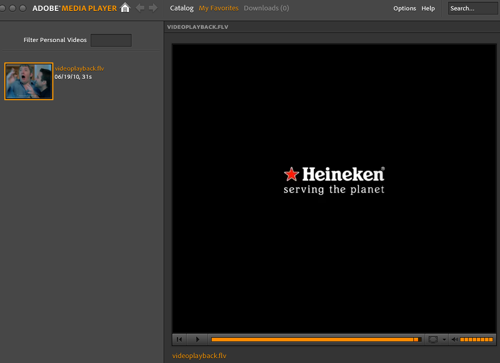Open the Downloads (0) tab
This screenshot has width=500, height=363.
[266, 8]
